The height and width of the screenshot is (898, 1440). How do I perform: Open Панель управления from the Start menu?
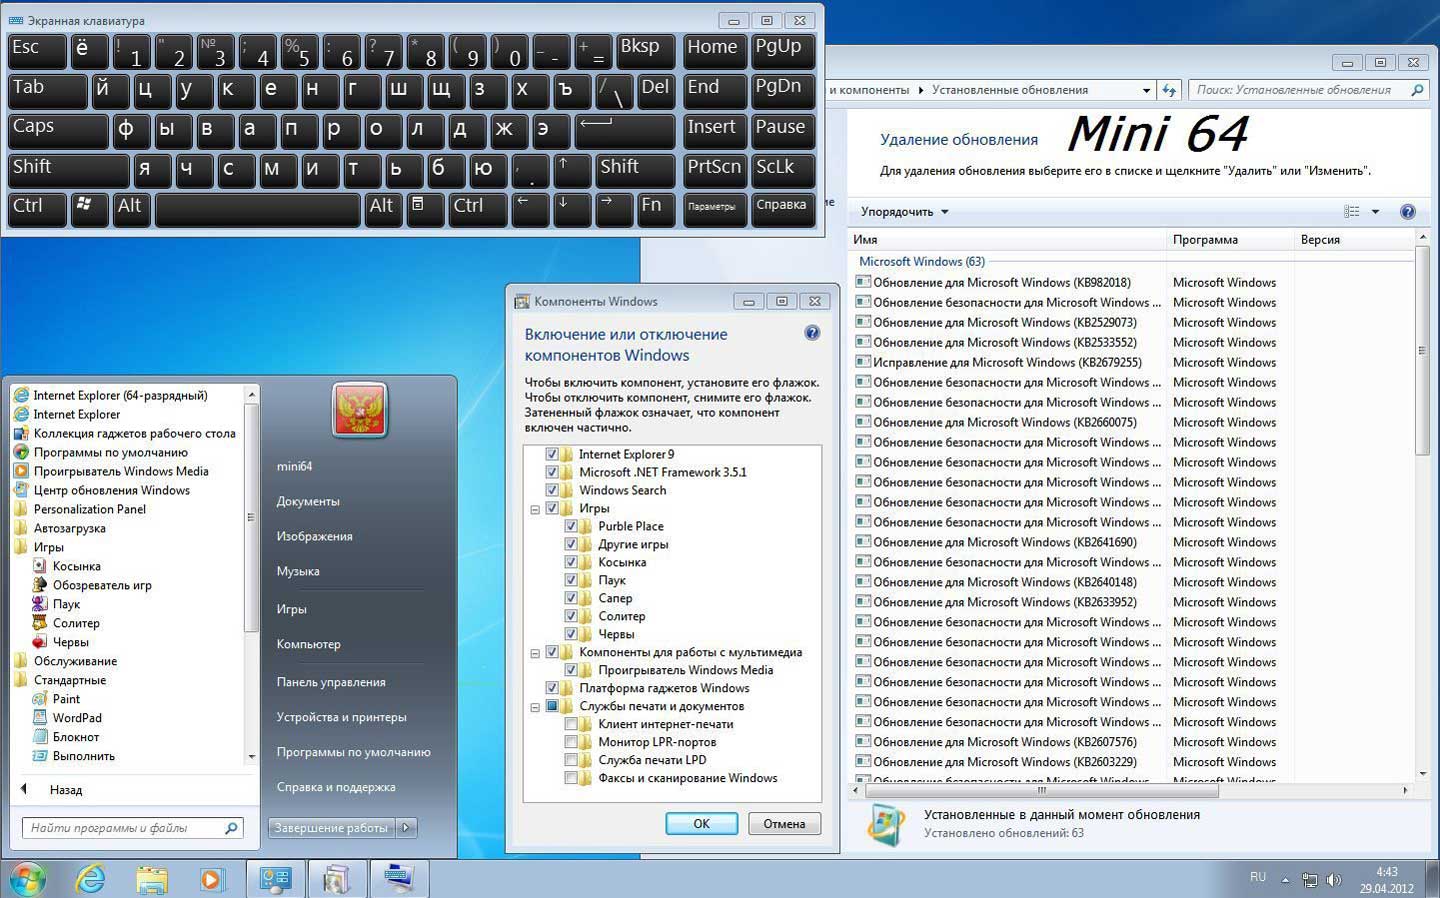tap(331, 682)
